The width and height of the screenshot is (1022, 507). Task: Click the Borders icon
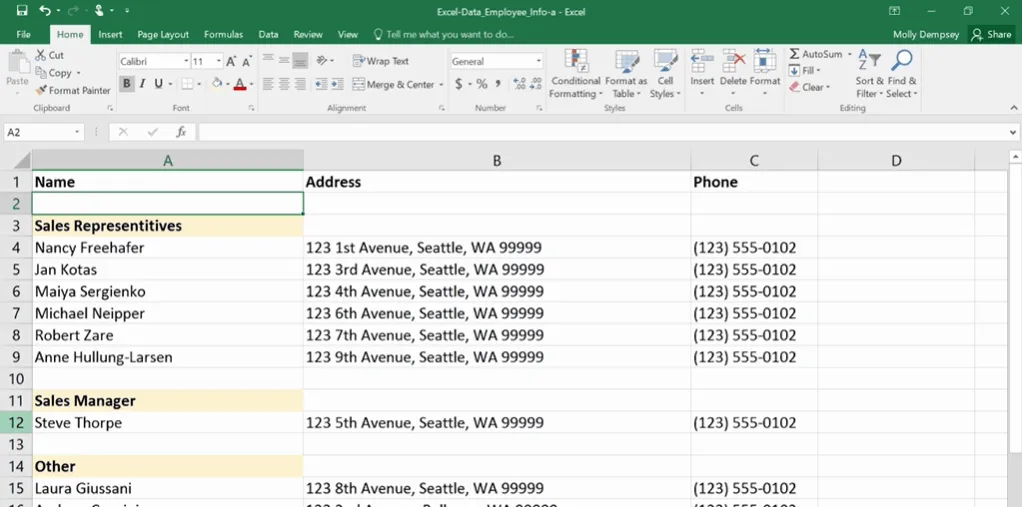(x=187, y=84)
